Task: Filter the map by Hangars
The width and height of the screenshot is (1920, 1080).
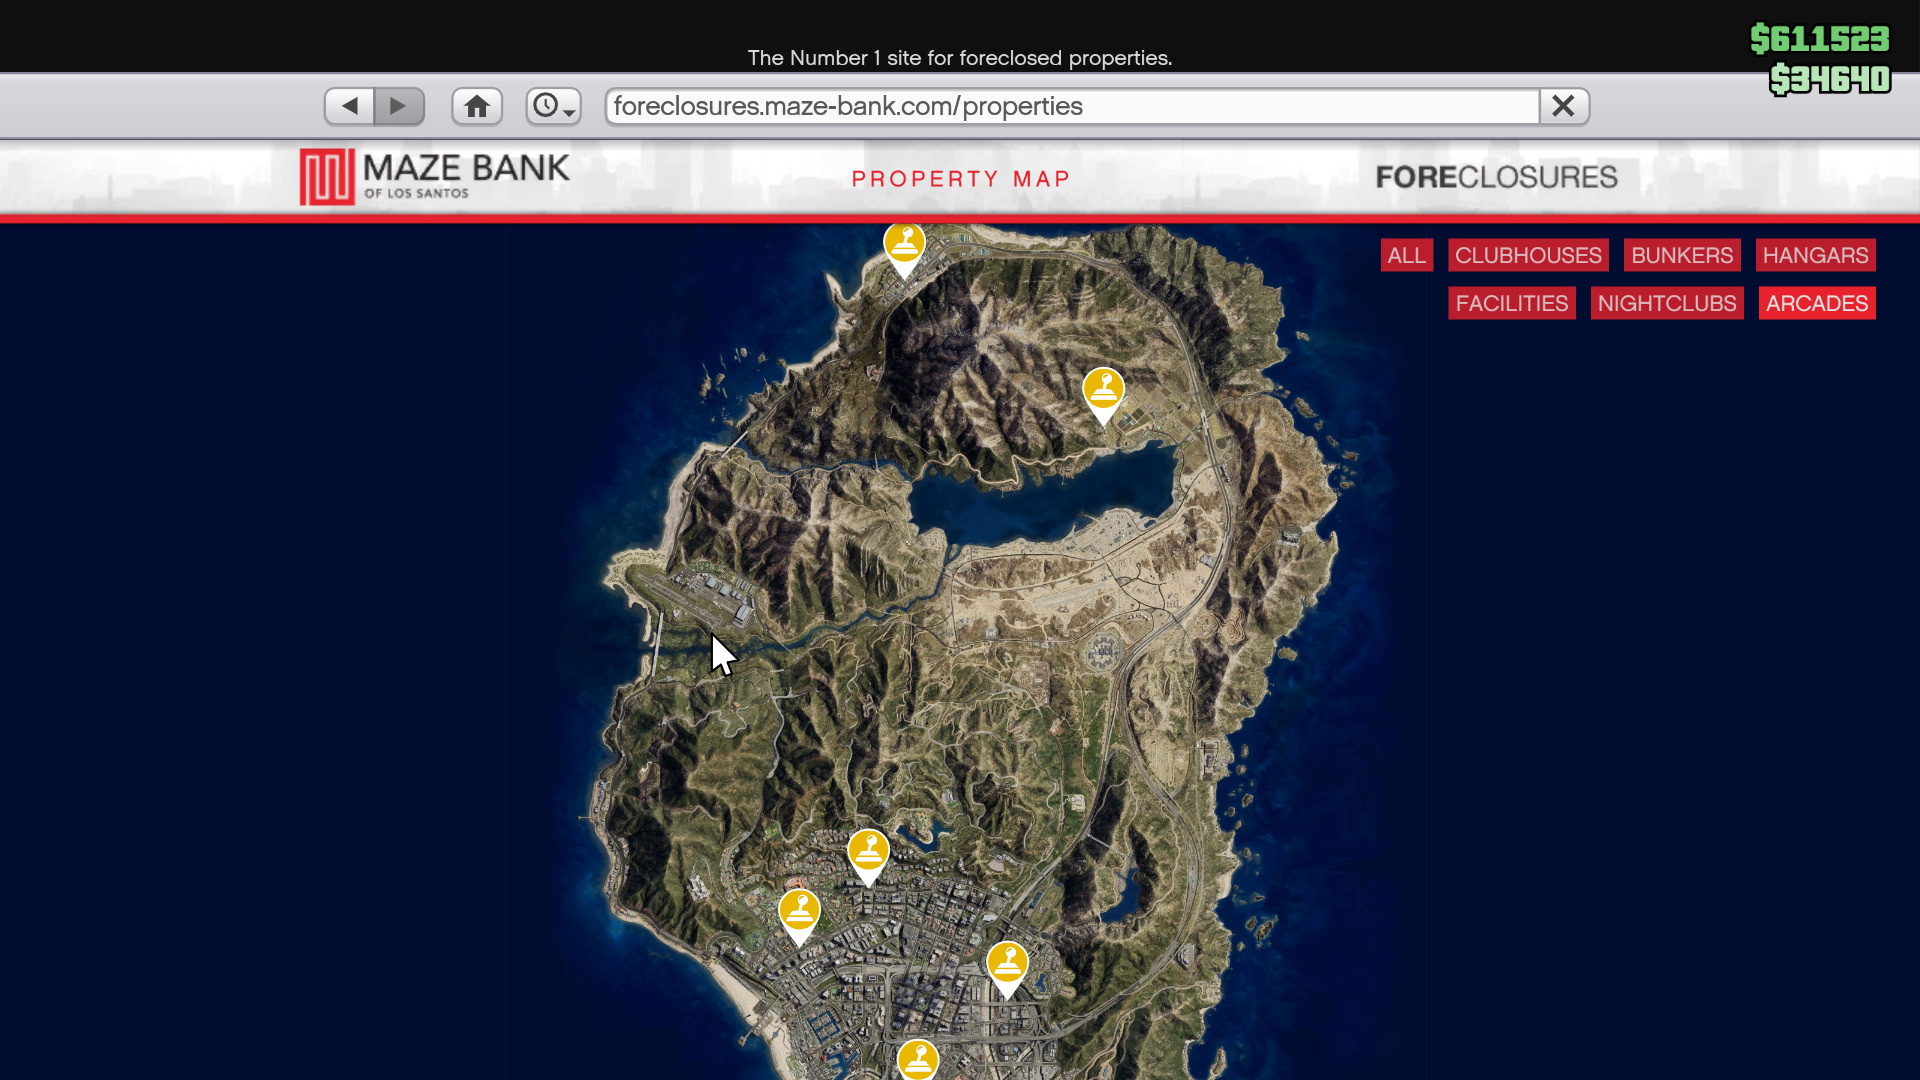Action: tap(1815, 255)
